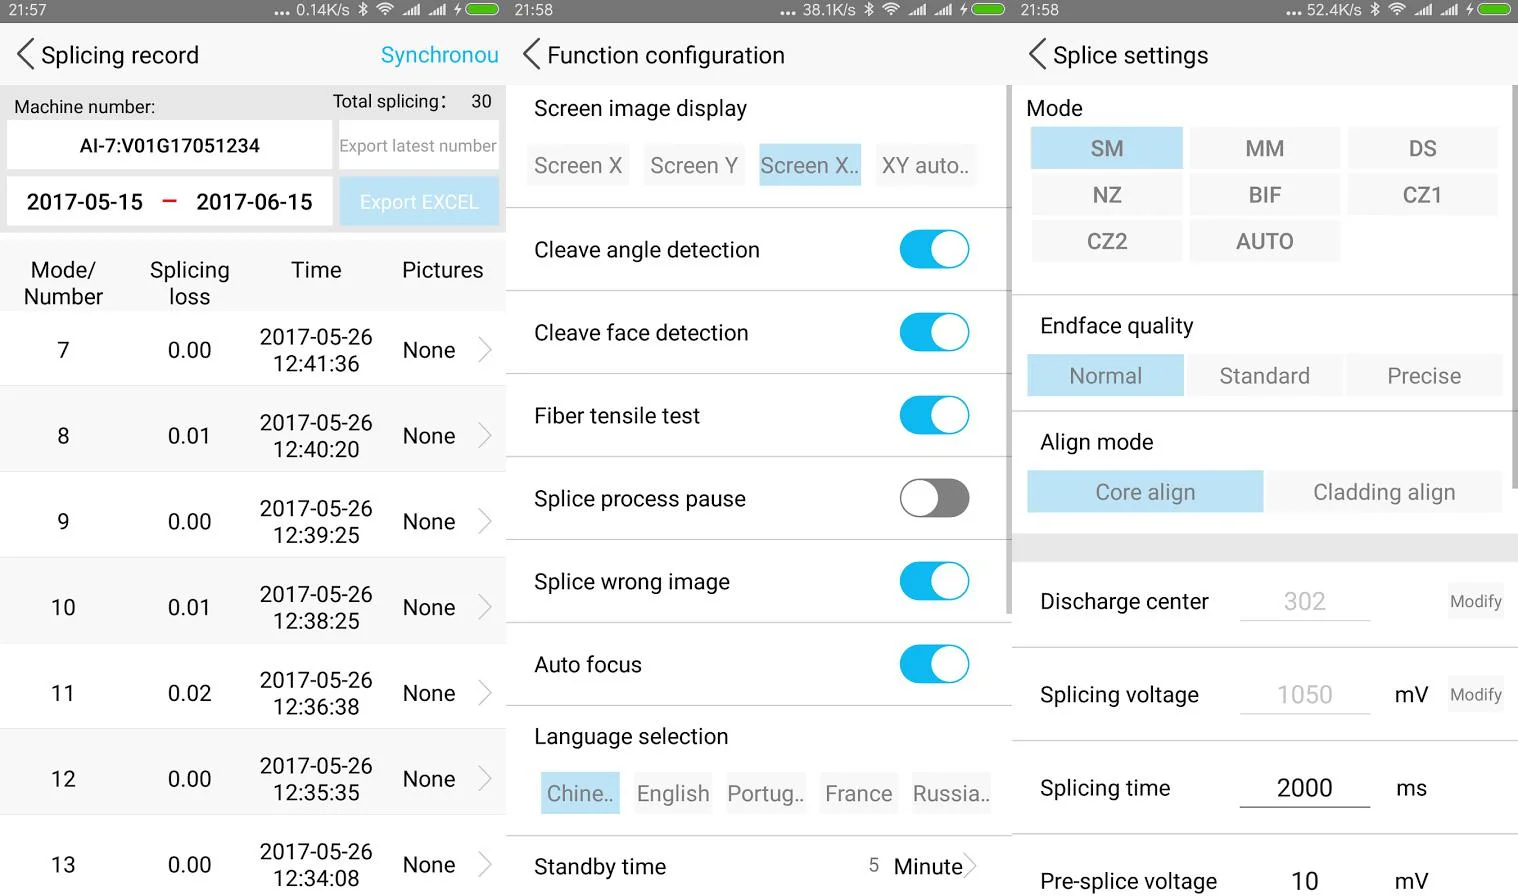
Task: Select Precise endface quality
Action: pyautogui.click(x=1423, y=376)
